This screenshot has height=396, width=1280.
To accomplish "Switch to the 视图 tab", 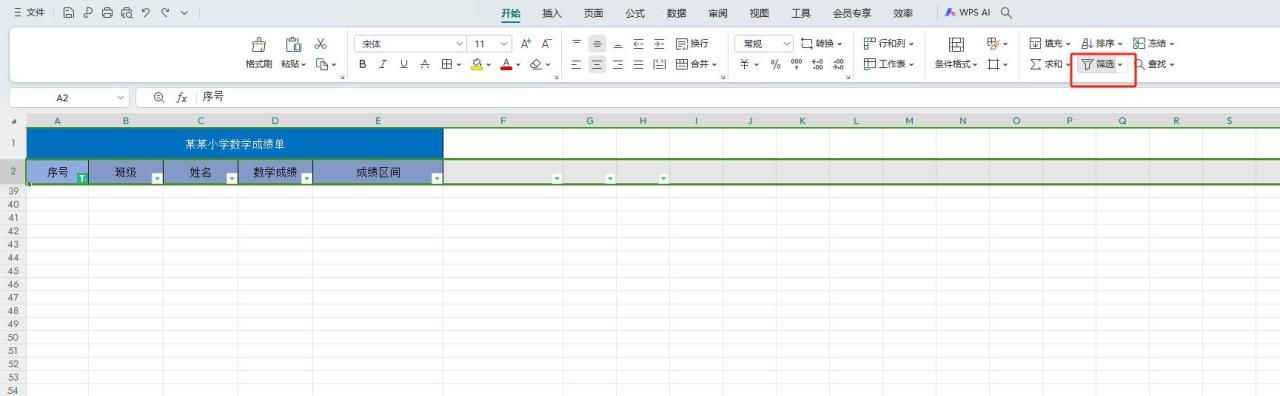I will pos(759,13).
